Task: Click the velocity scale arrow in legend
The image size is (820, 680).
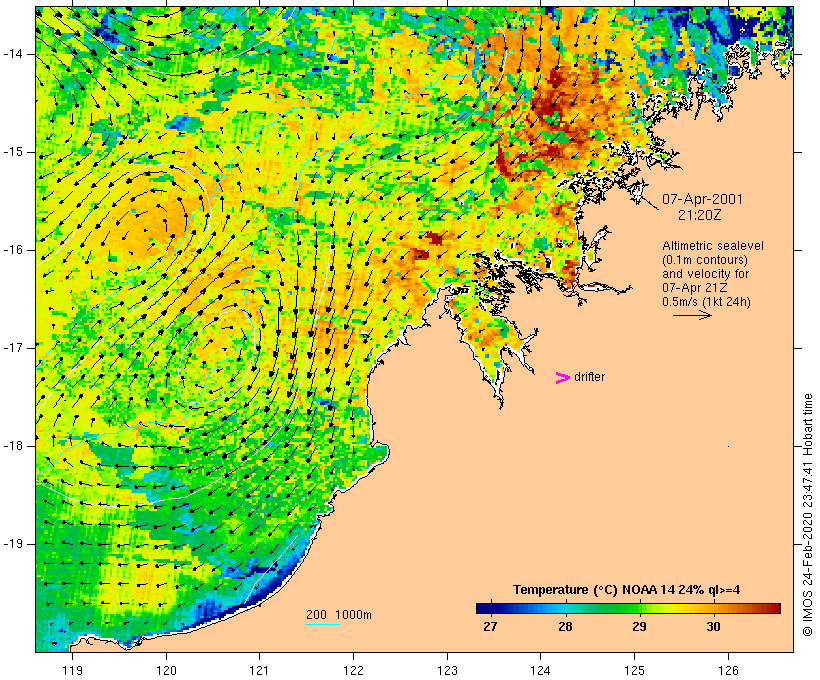Action: [692, 315]
